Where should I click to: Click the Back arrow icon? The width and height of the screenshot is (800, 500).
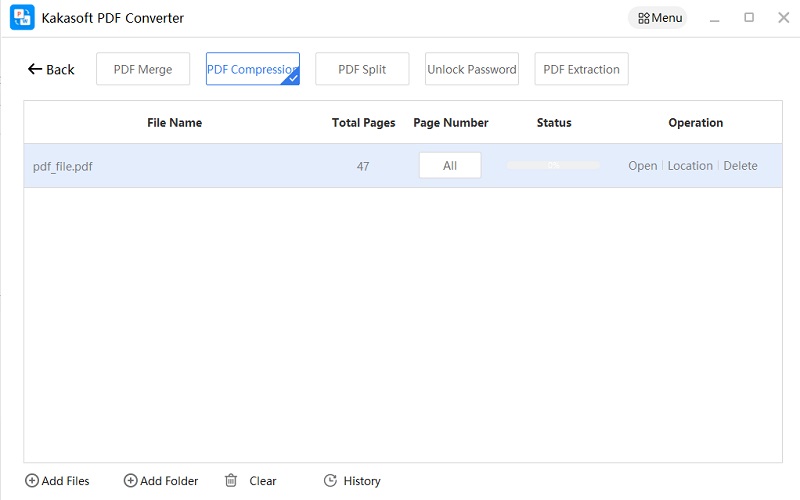click(x=35, y=69)
